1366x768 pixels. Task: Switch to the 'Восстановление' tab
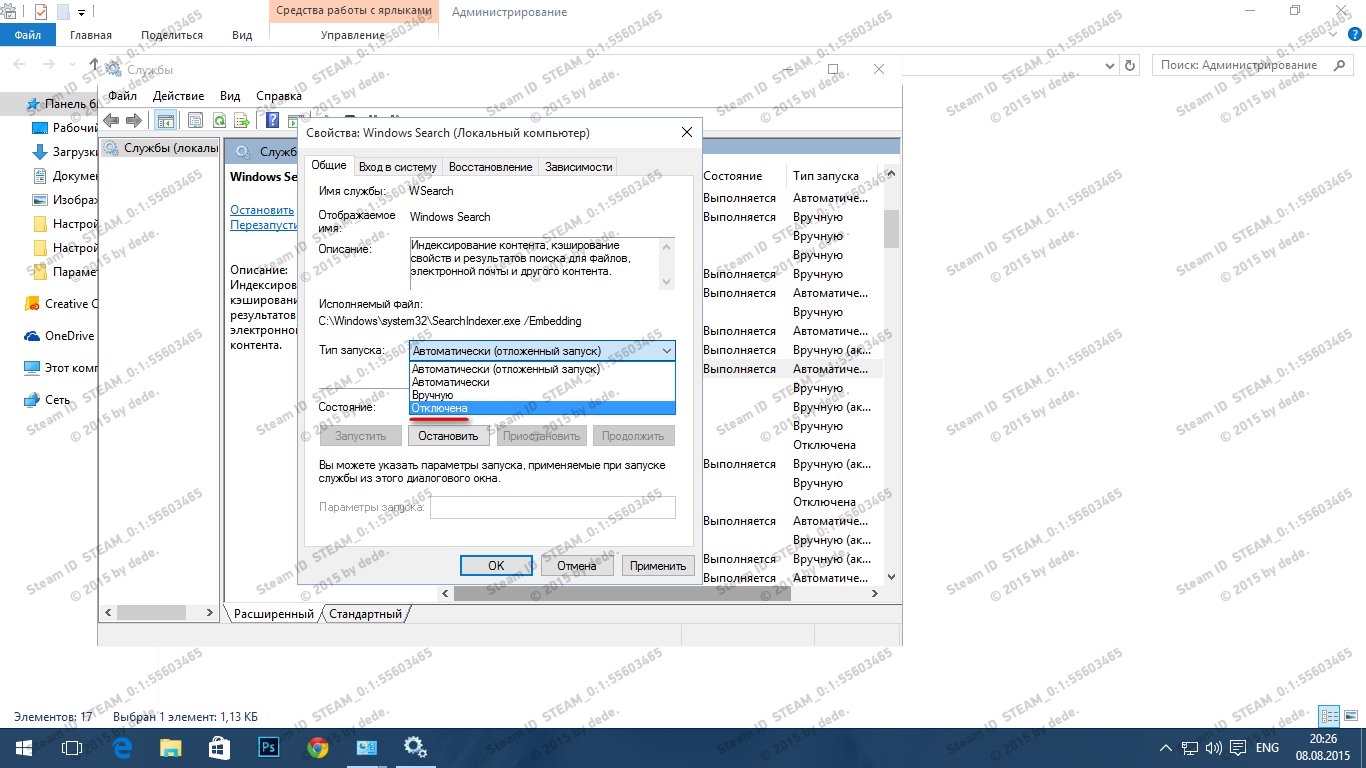pyautogui.click(x=490, y=167)
